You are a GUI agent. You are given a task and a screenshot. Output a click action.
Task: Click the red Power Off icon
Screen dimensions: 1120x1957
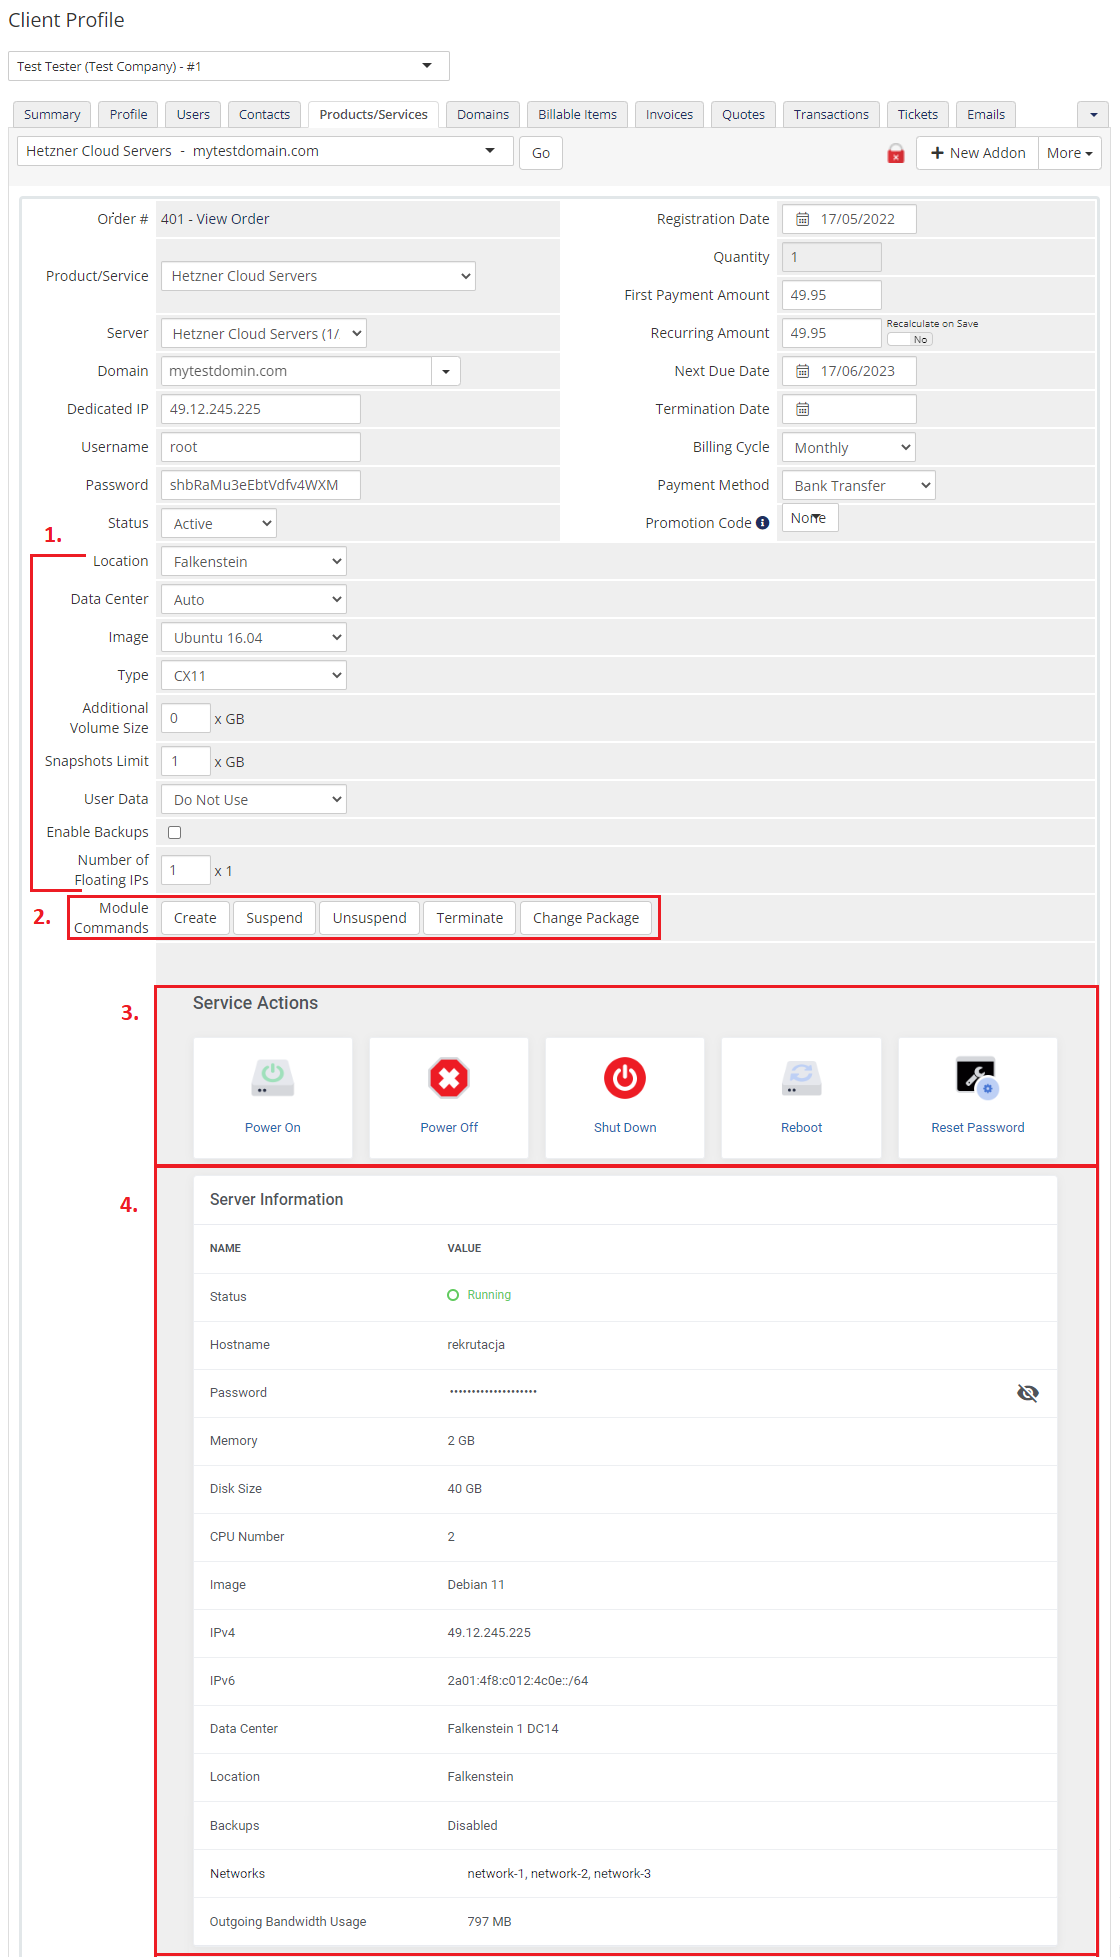click(449, 1079)
